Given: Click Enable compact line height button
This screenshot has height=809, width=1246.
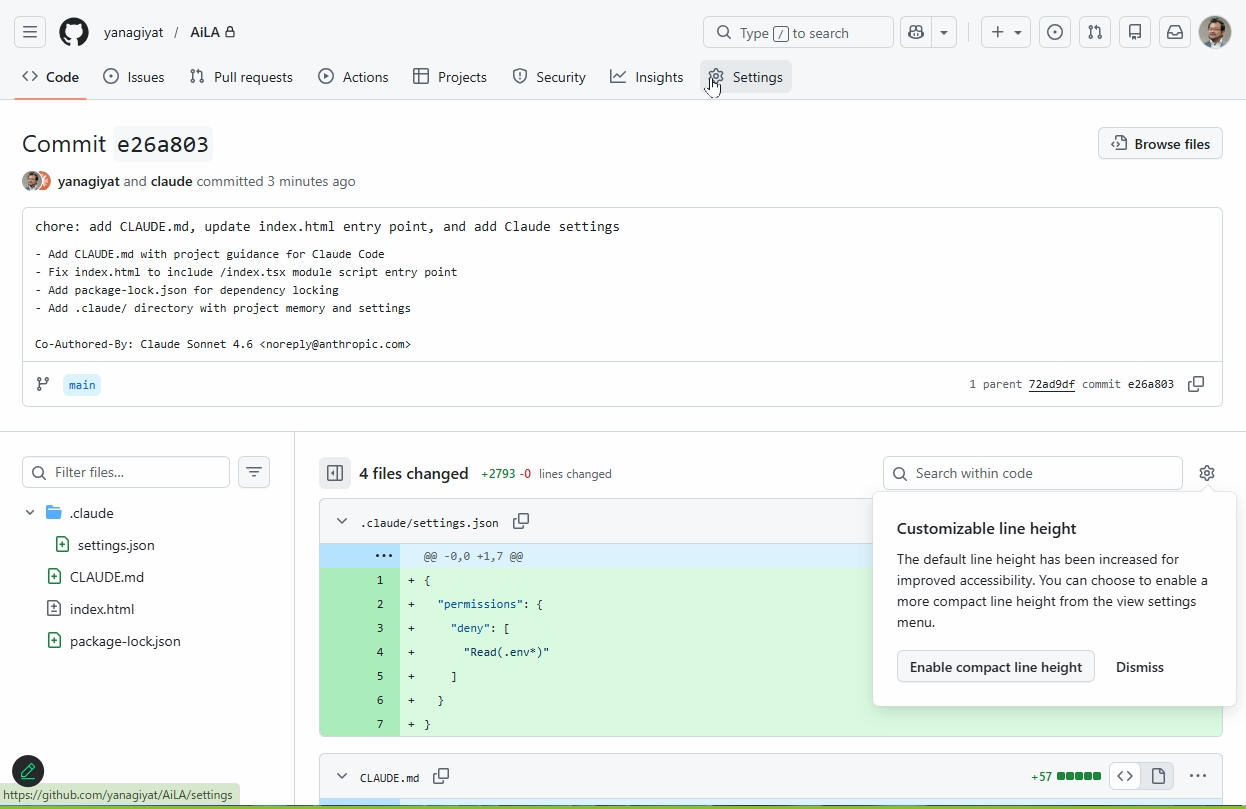Looking at the screenshot, I should coord(995,667).
